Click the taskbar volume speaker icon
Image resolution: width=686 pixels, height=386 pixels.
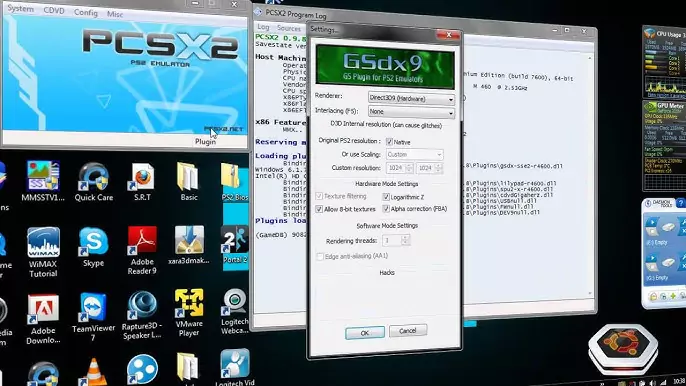(652, 383)
